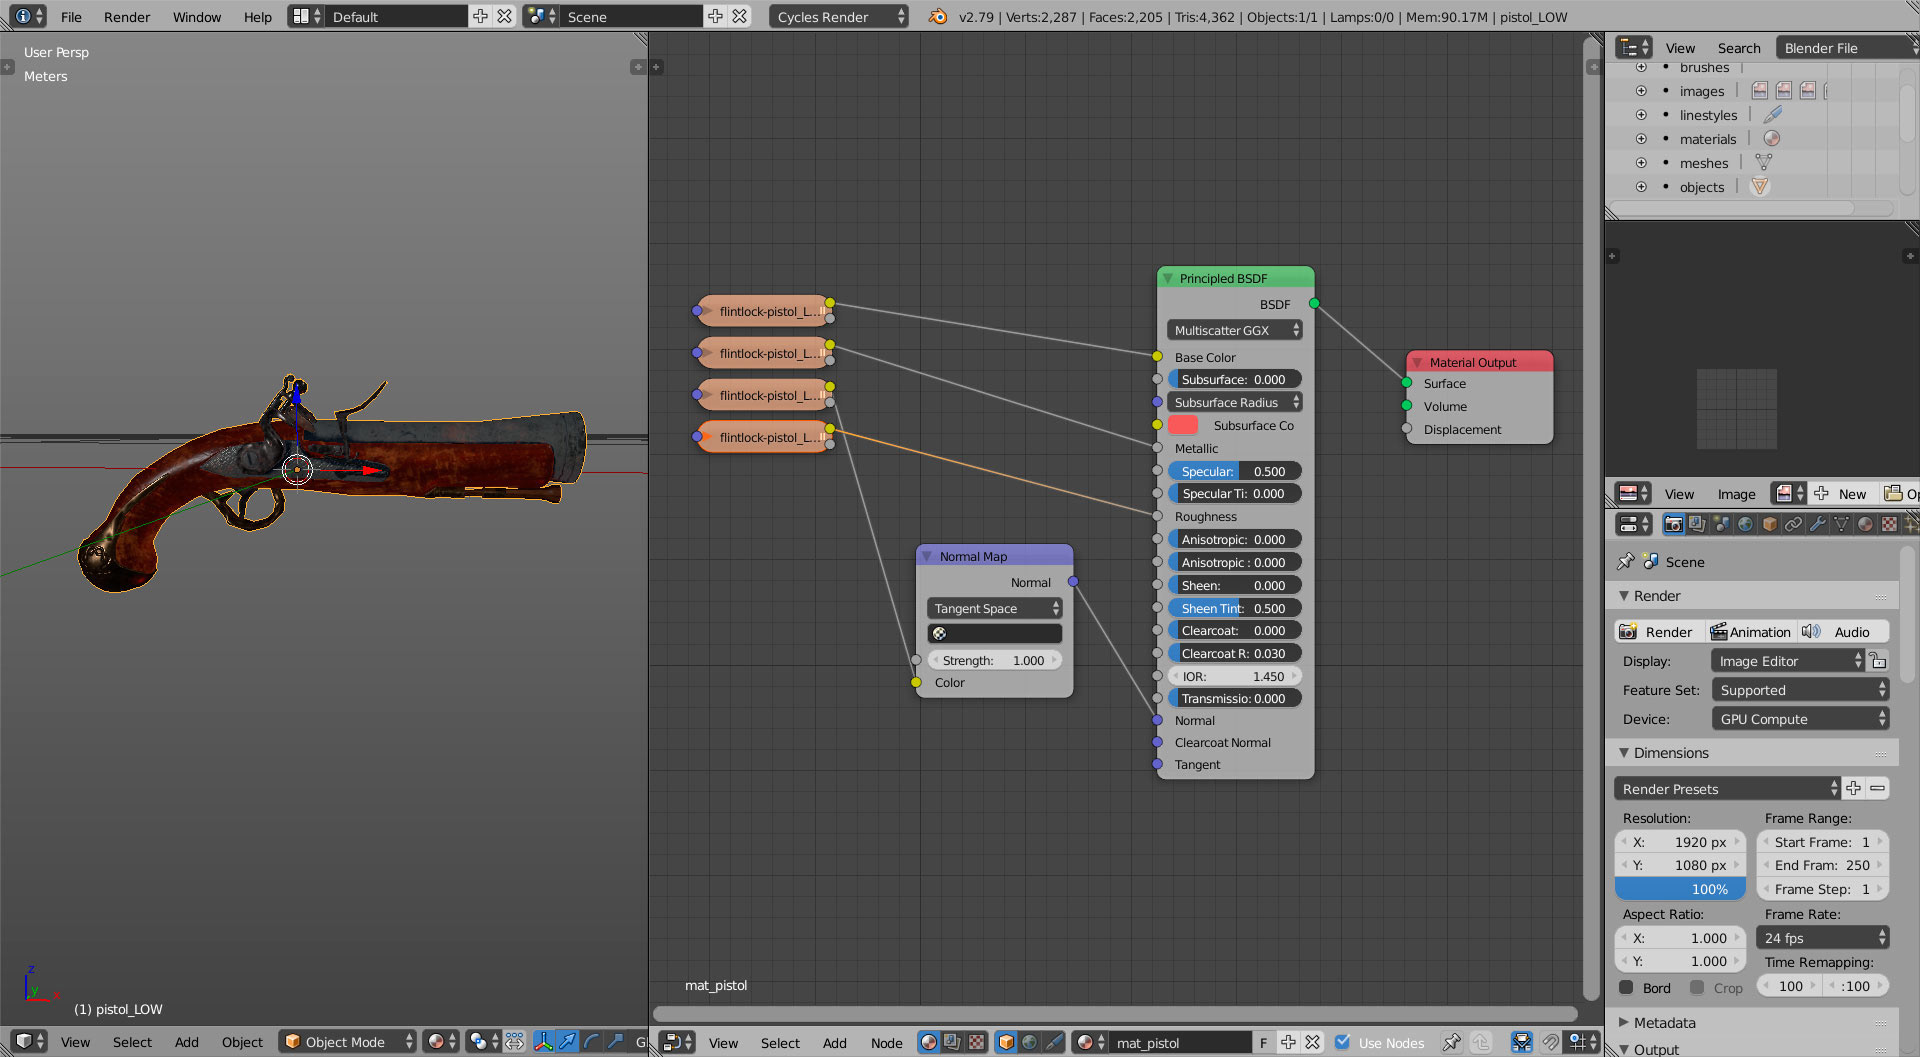Open the File menu
1920x1057 pixels.
tap(71, 16)
